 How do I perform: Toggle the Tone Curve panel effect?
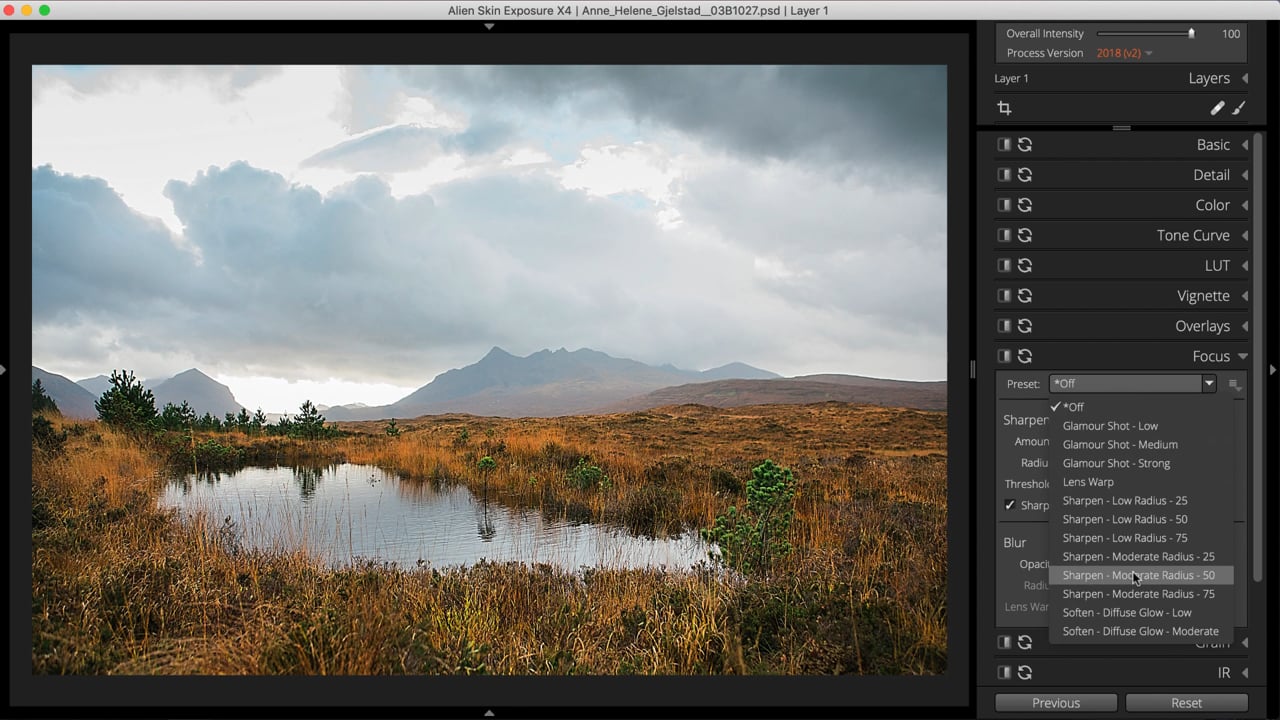pyautogui.click(x=1004, y=235)
